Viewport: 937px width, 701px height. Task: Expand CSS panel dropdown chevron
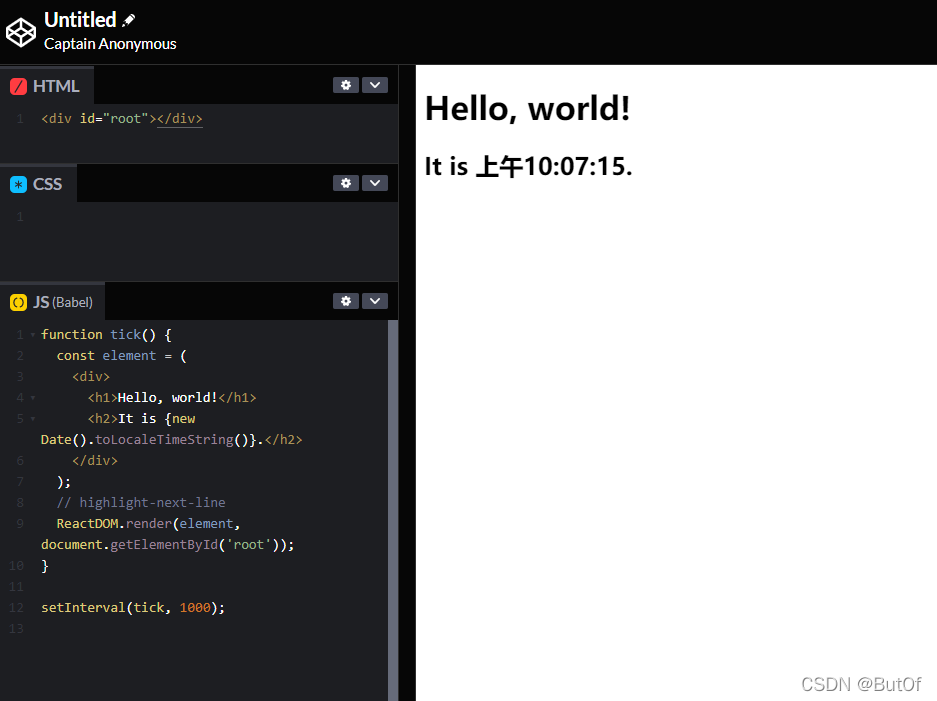(x=375, y=183)
